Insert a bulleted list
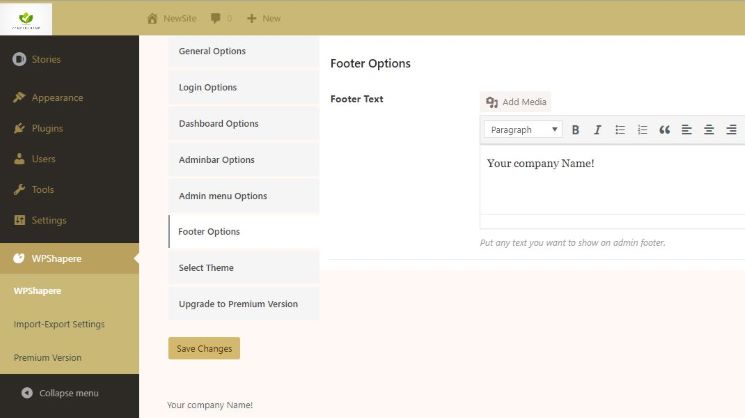The height and width of the screenshot is (418, 745). pyautogui.click(x=620, y=130)
